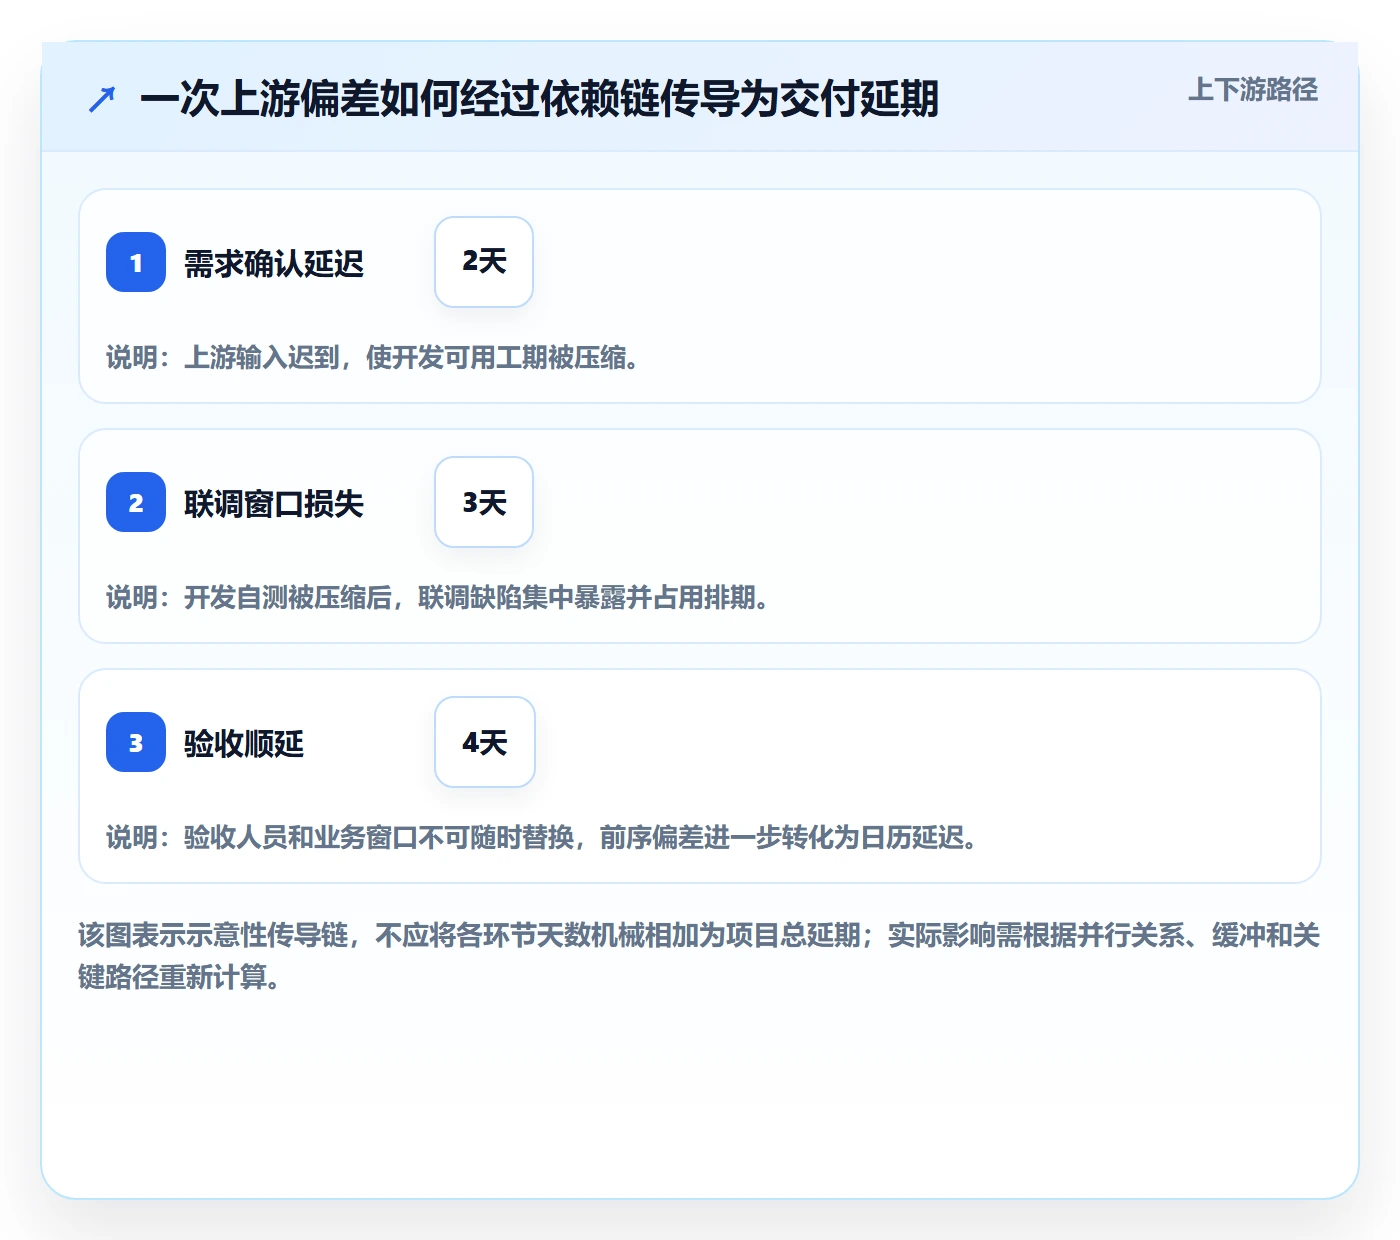
Task: Click the description about 联调缺陷集中暴露并占用排期
Action: 438,597
